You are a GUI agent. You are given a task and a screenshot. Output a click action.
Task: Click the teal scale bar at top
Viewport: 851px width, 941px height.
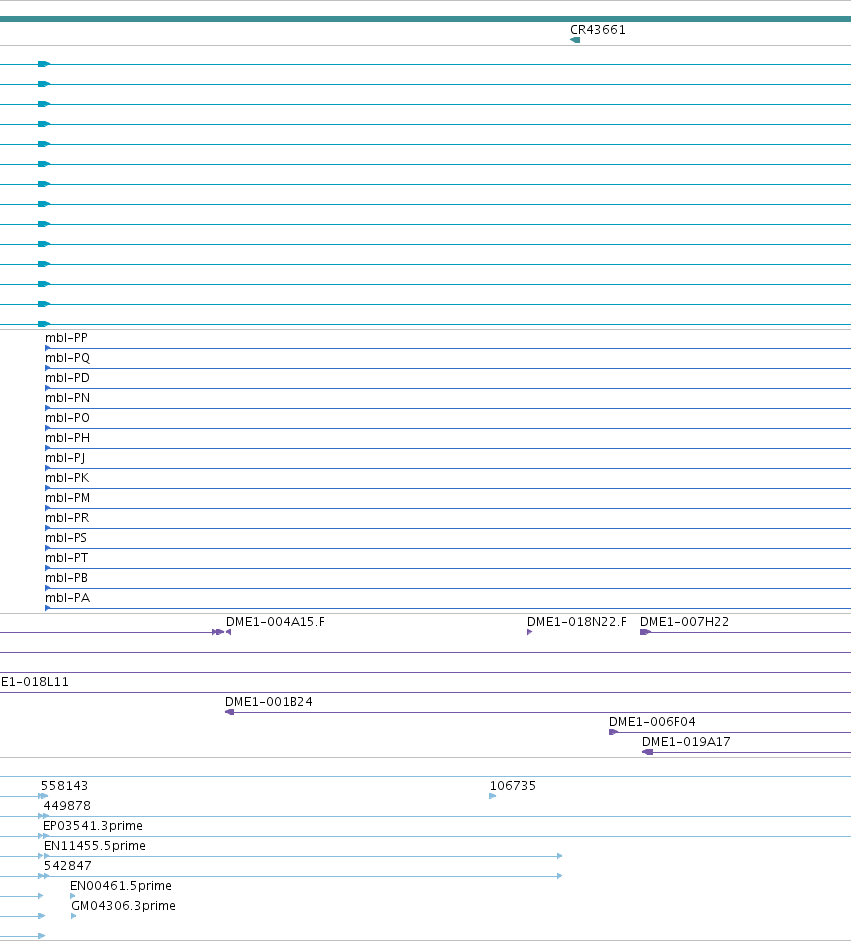(x=426, y=19)
